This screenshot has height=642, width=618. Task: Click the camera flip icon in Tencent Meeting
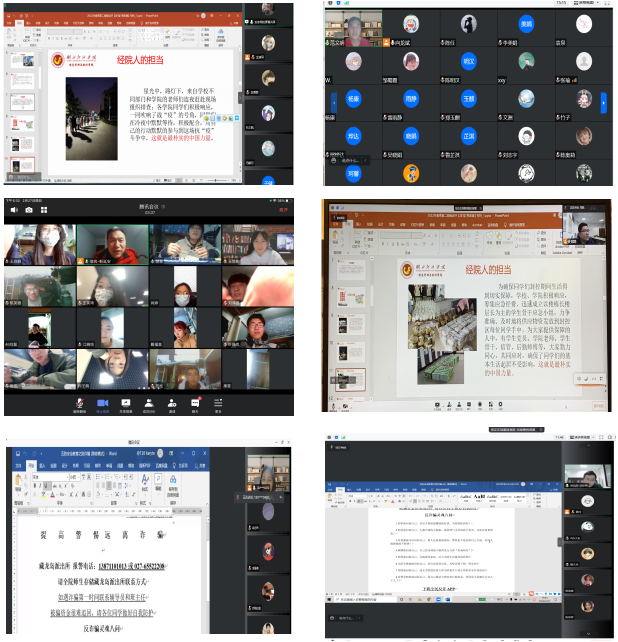pos(29,211)
